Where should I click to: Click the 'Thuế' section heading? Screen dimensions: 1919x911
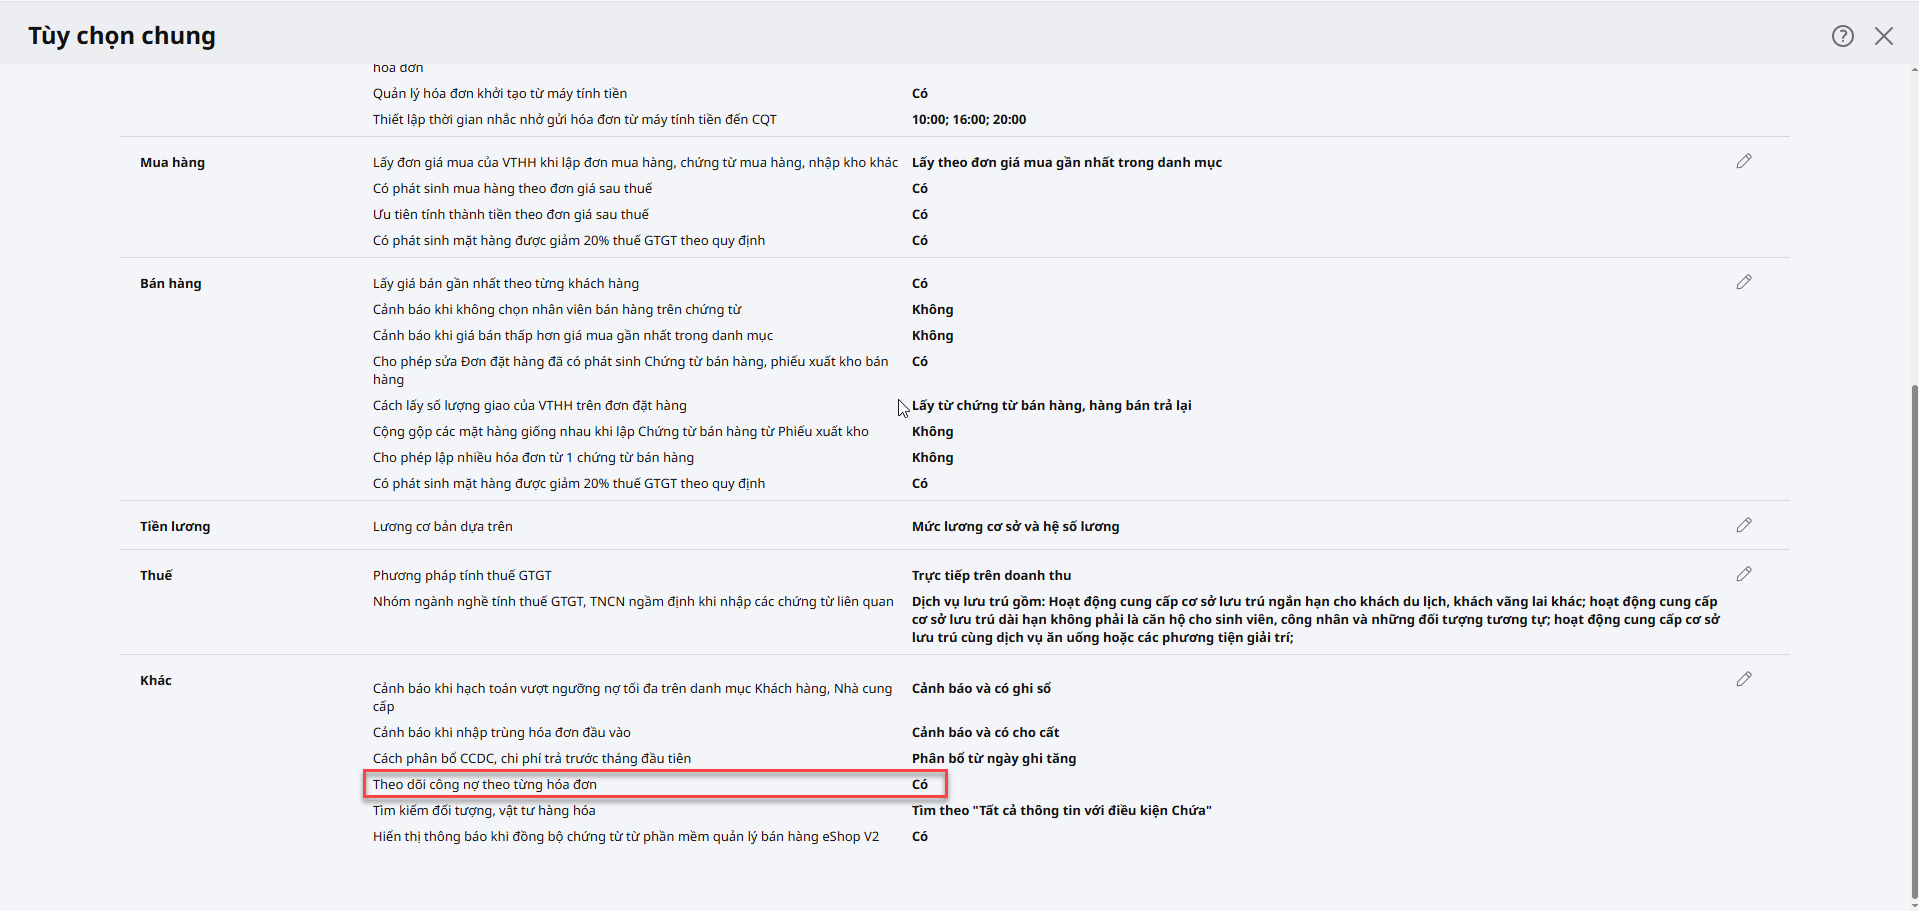pos(156,575)
